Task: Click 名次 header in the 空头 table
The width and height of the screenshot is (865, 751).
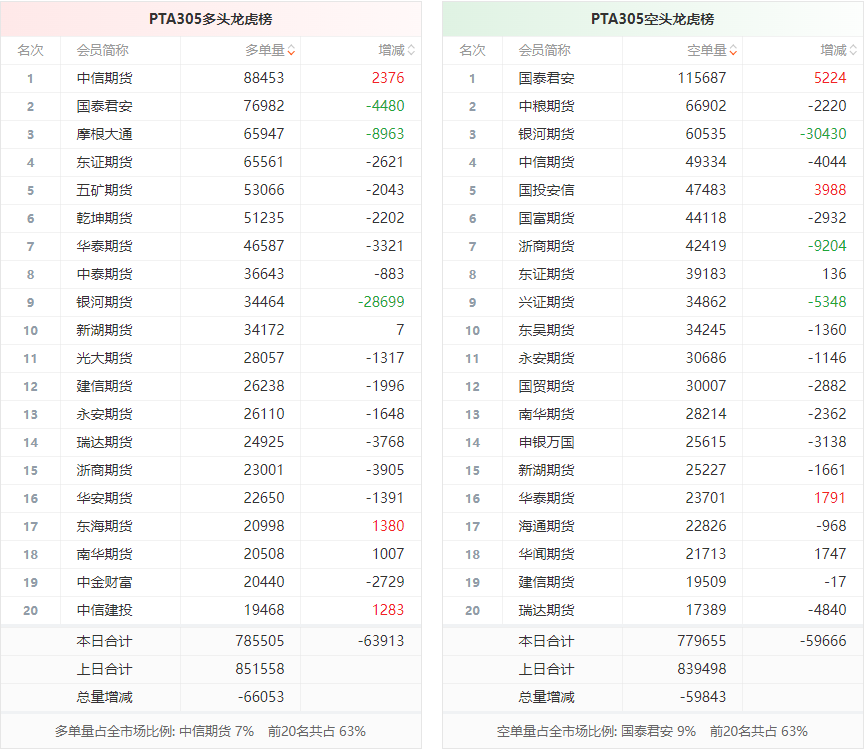Action: click(x=472, y=50)
